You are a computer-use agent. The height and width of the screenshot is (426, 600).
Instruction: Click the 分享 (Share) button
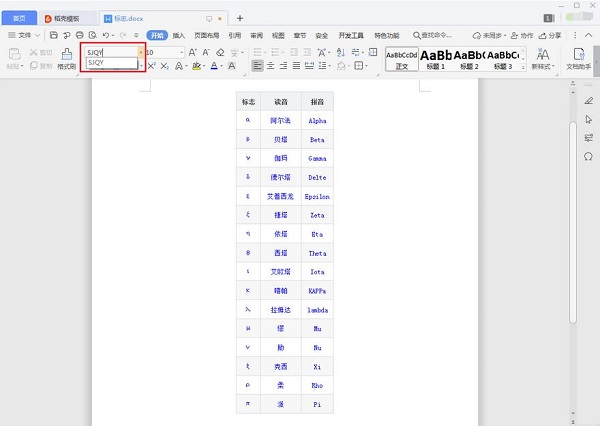point(550,36)
